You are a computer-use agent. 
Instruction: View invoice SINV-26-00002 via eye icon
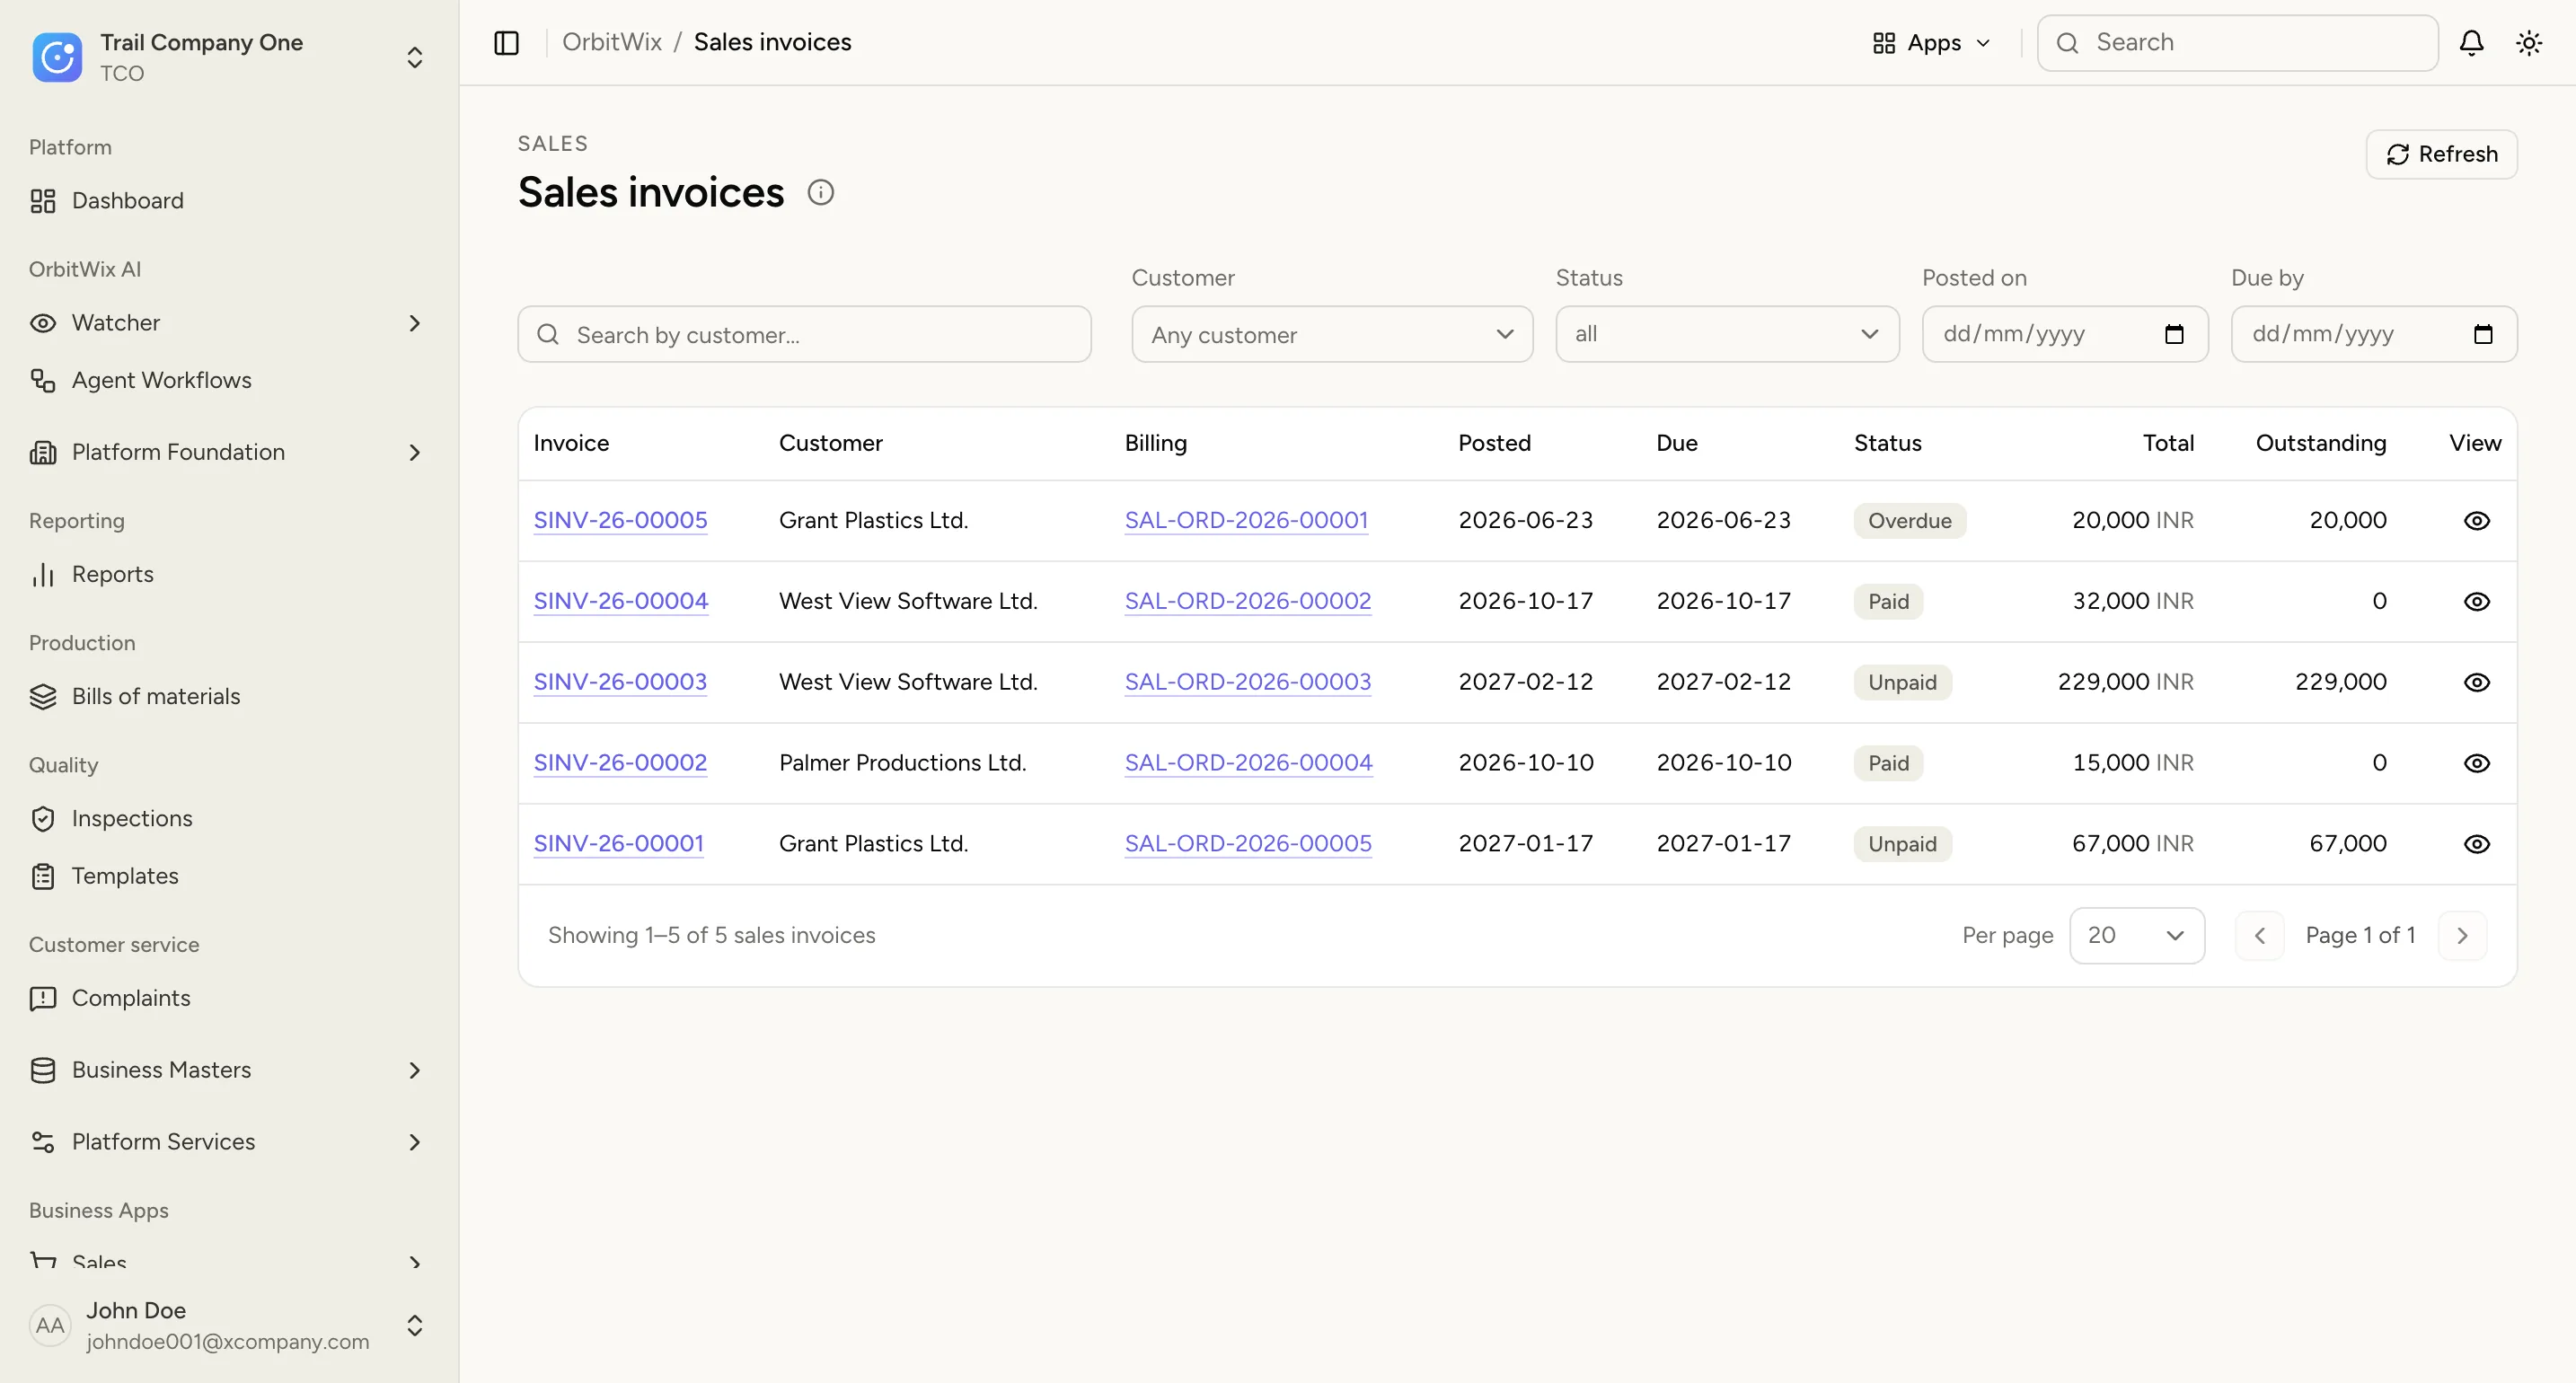pyautogui.click(x=2476, y=763)
